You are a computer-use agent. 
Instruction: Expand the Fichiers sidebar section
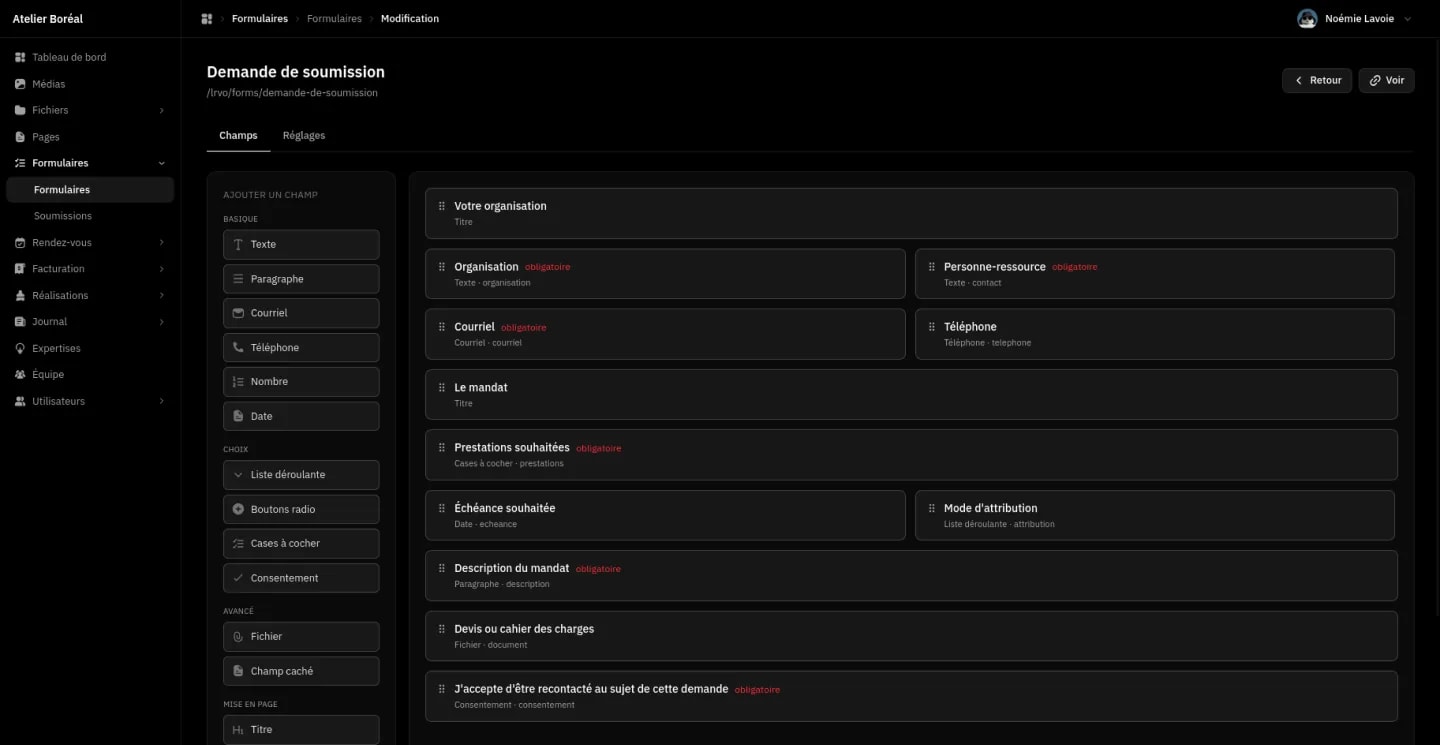(162, 110)
